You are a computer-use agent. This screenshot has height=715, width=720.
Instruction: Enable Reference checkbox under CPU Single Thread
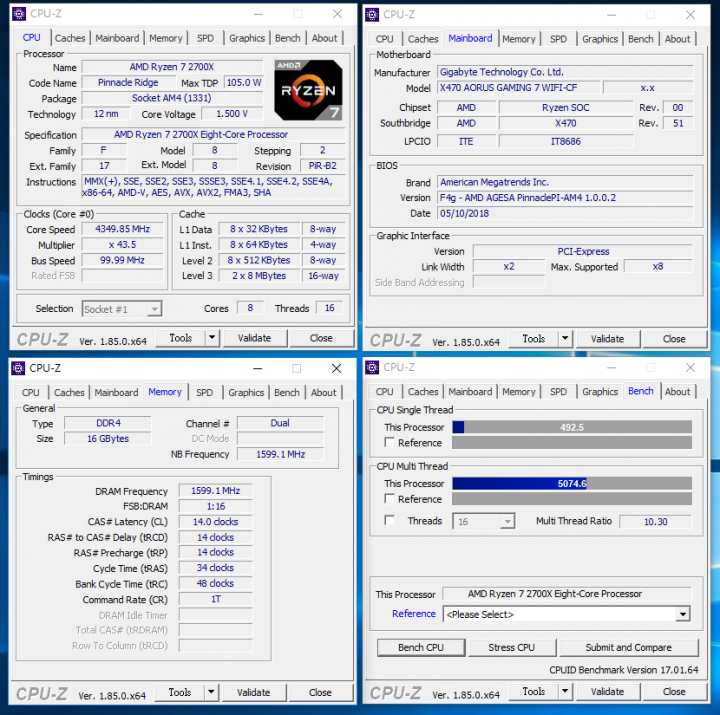pos(389,442)
